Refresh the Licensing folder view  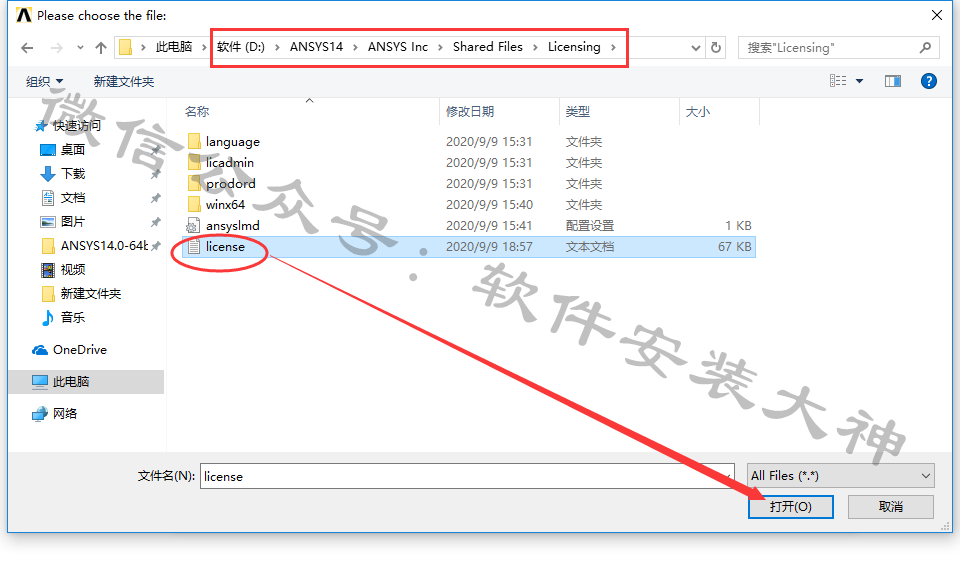(716, 48)
